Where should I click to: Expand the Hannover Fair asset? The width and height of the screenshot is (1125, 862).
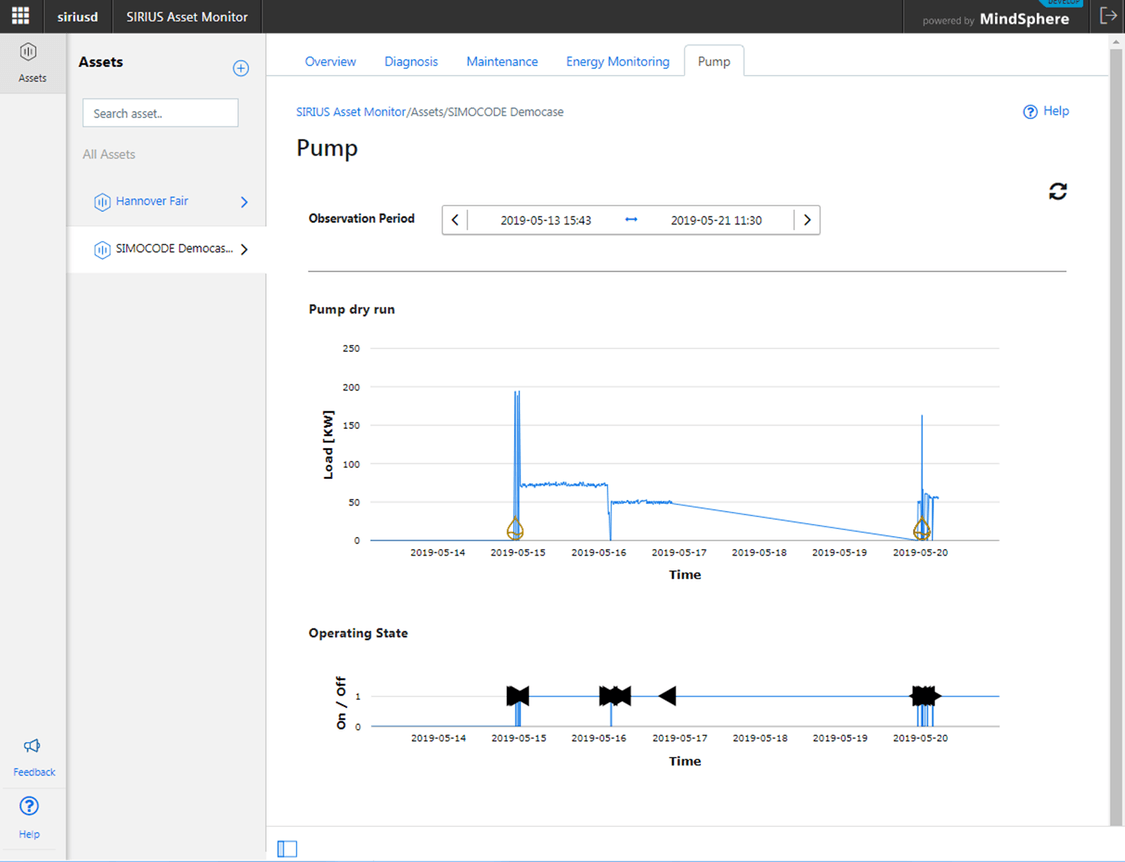(x=244, y=202)
